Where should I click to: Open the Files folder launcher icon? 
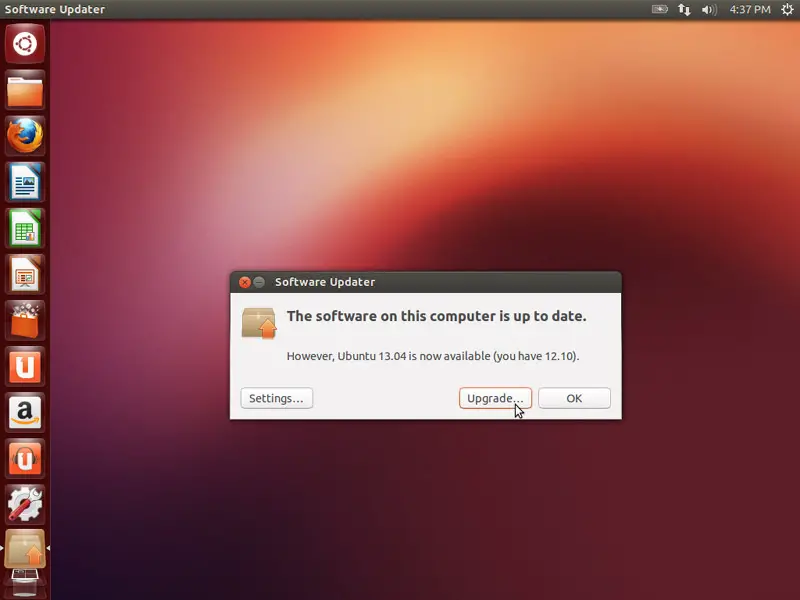tap(25, 90)
